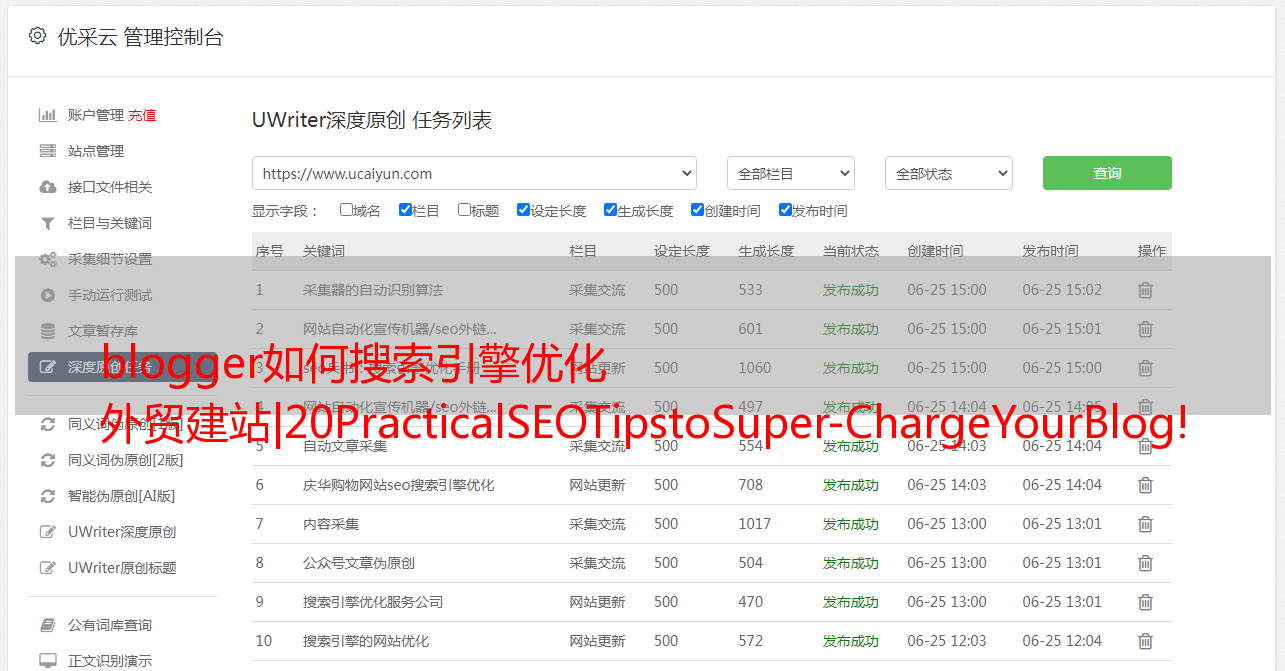
Task: Click the filter icon for 栏目与关键词
Action: [47, 223]
